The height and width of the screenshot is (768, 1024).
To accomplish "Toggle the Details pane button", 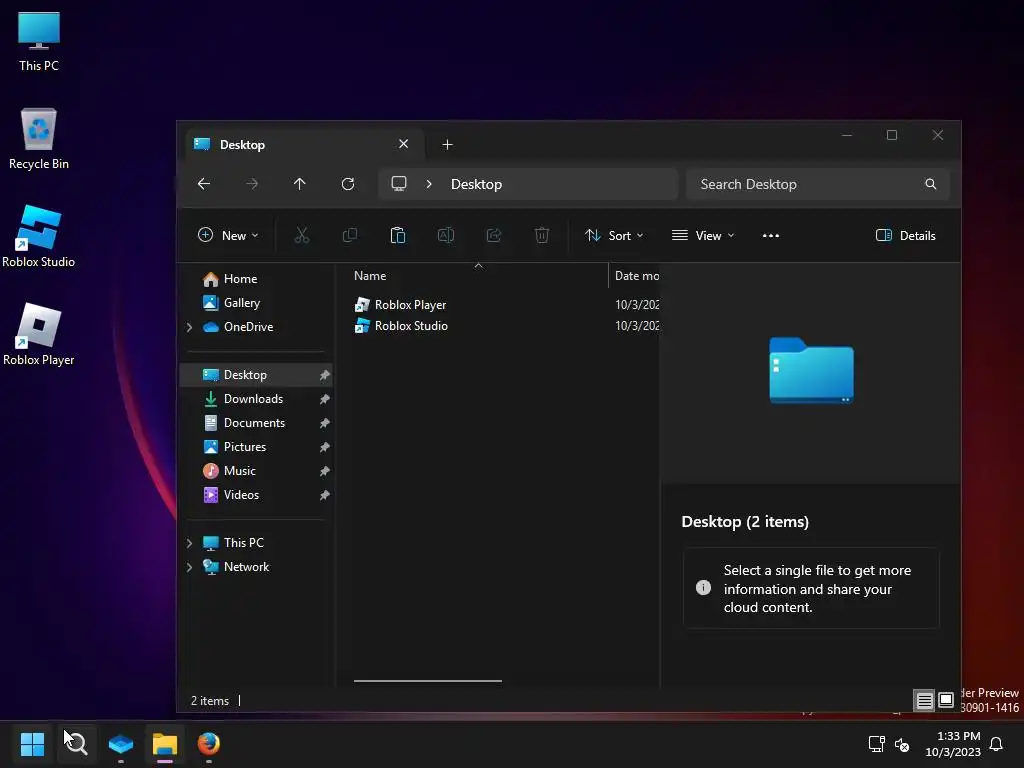I will pyautogui.click(x=905, y=236).
